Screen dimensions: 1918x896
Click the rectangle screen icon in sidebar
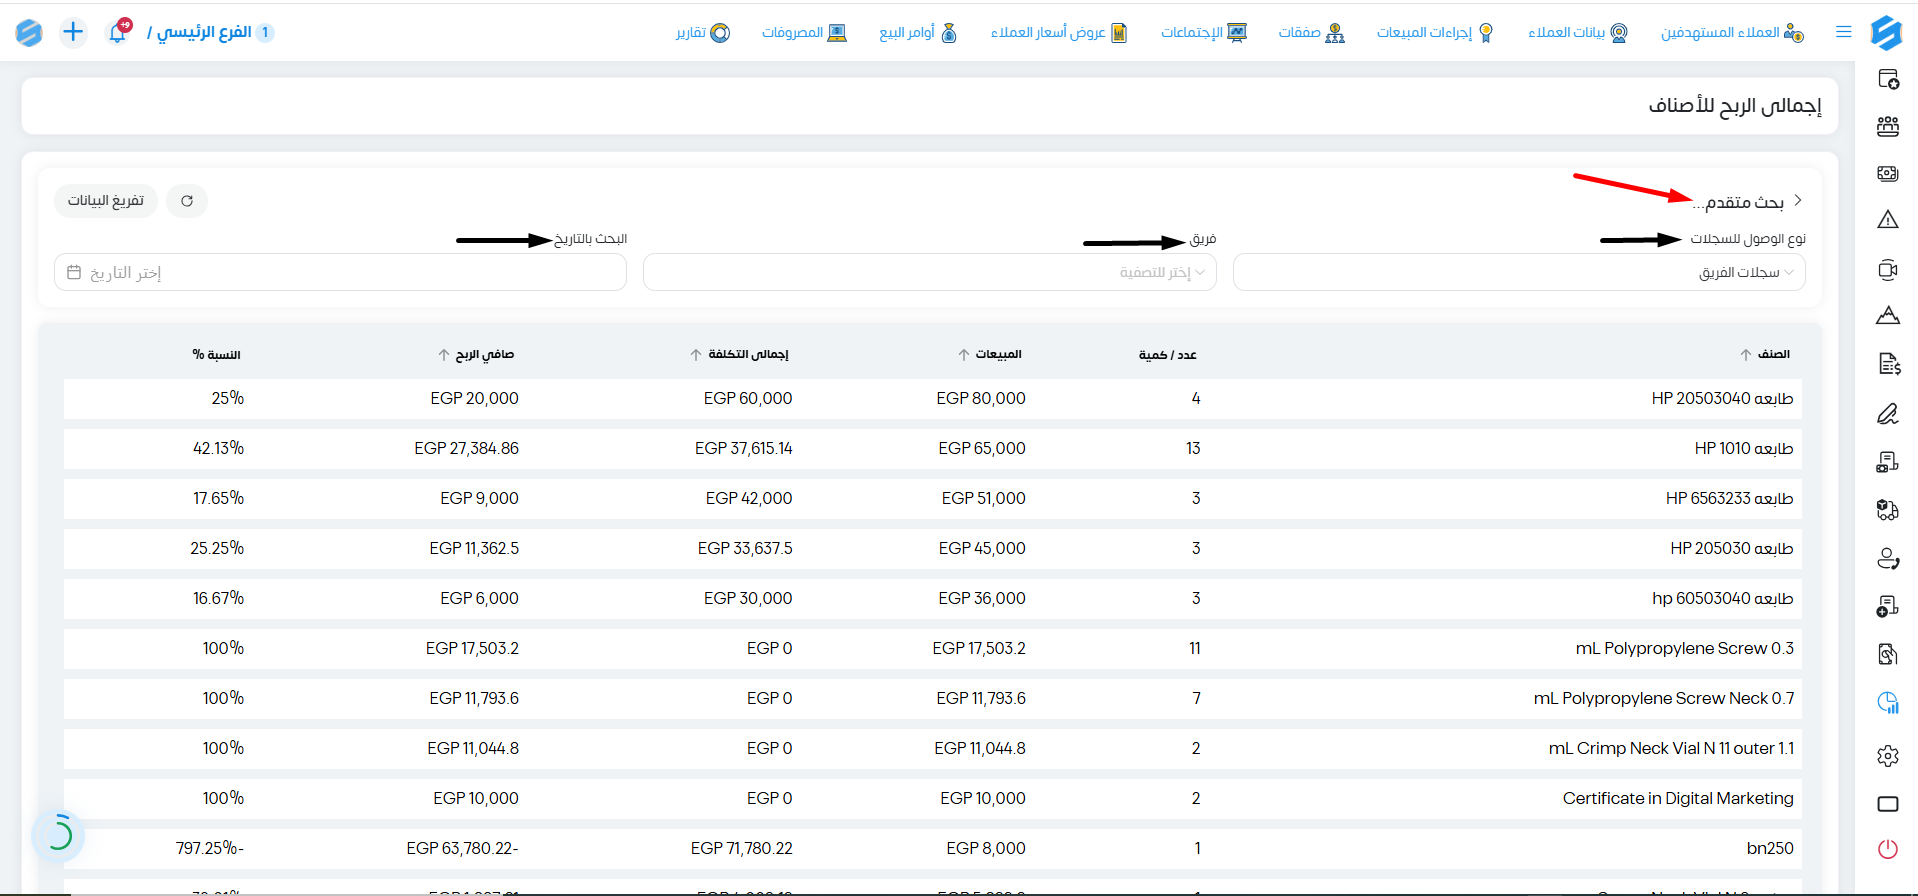click(x=1888, y=804)
